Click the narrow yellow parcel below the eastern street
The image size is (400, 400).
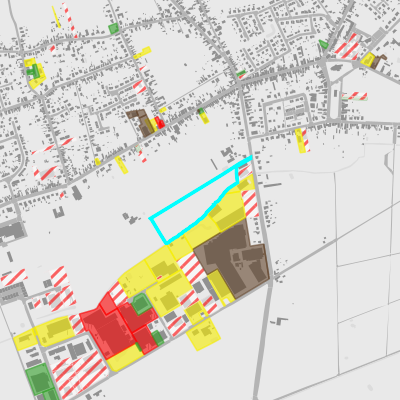pyautogui.click(x=300, y=141)
